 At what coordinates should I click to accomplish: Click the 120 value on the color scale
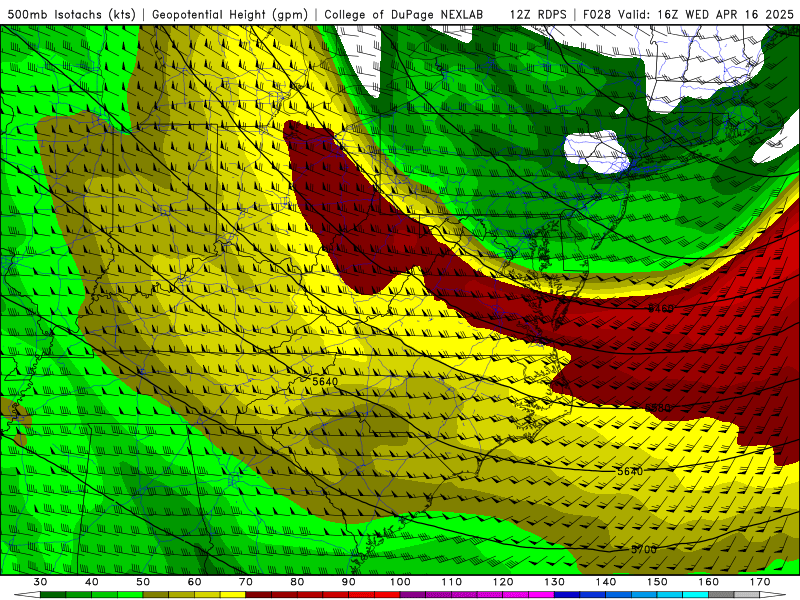point(503,582)
